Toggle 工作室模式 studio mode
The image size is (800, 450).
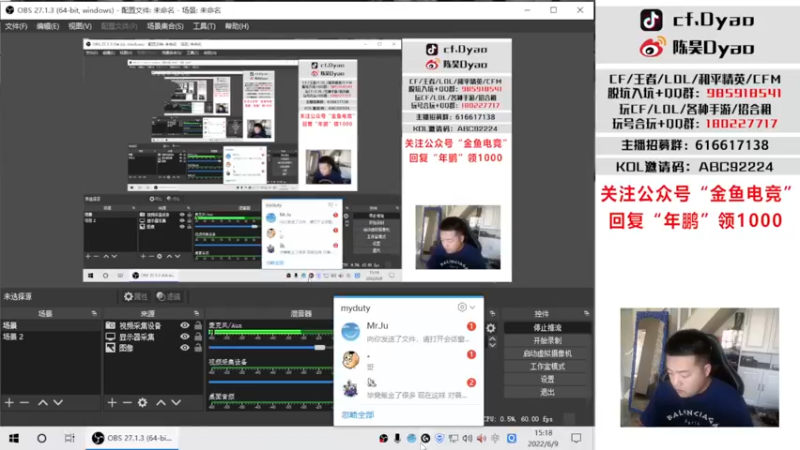(x=547, y=366)
